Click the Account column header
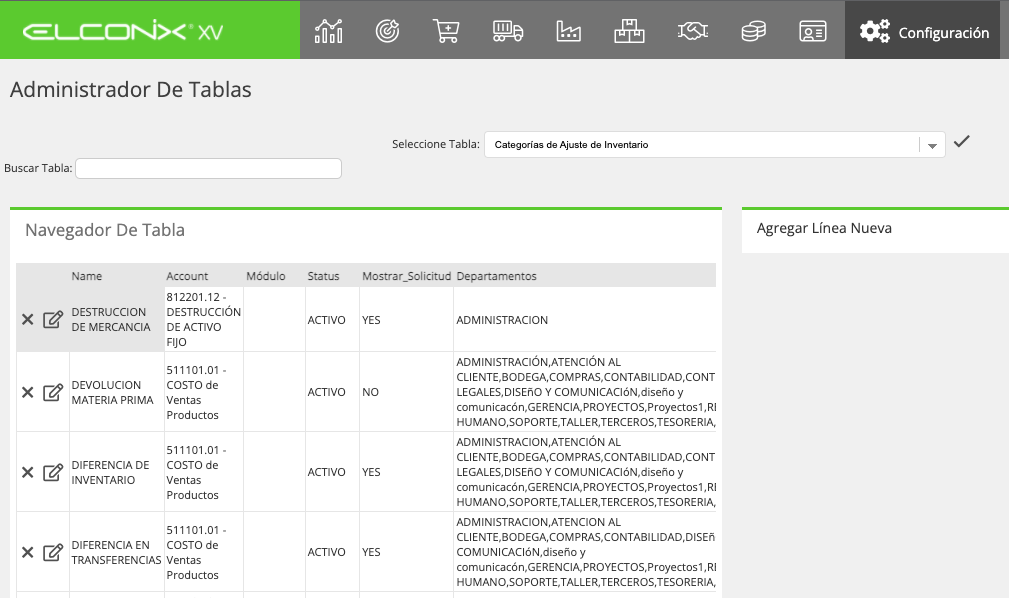1009x598 pixels. tap(187, 276)
